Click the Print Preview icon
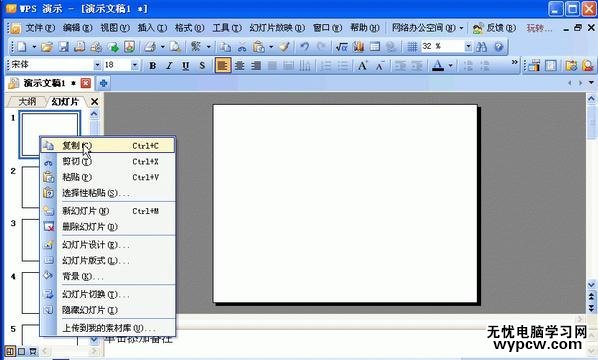Image resolution: width=598 pixels, height=360 pixels. coord(175,47)
